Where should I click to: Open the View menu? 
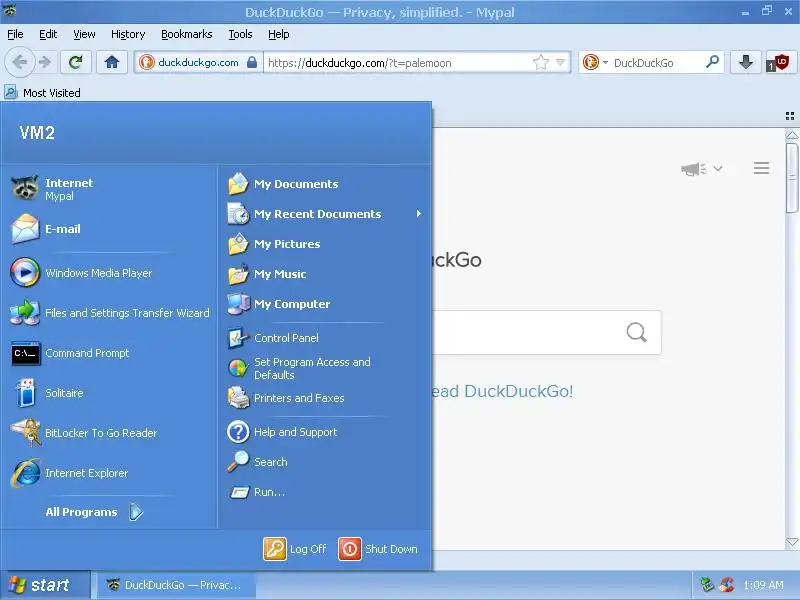pos(84,34)
